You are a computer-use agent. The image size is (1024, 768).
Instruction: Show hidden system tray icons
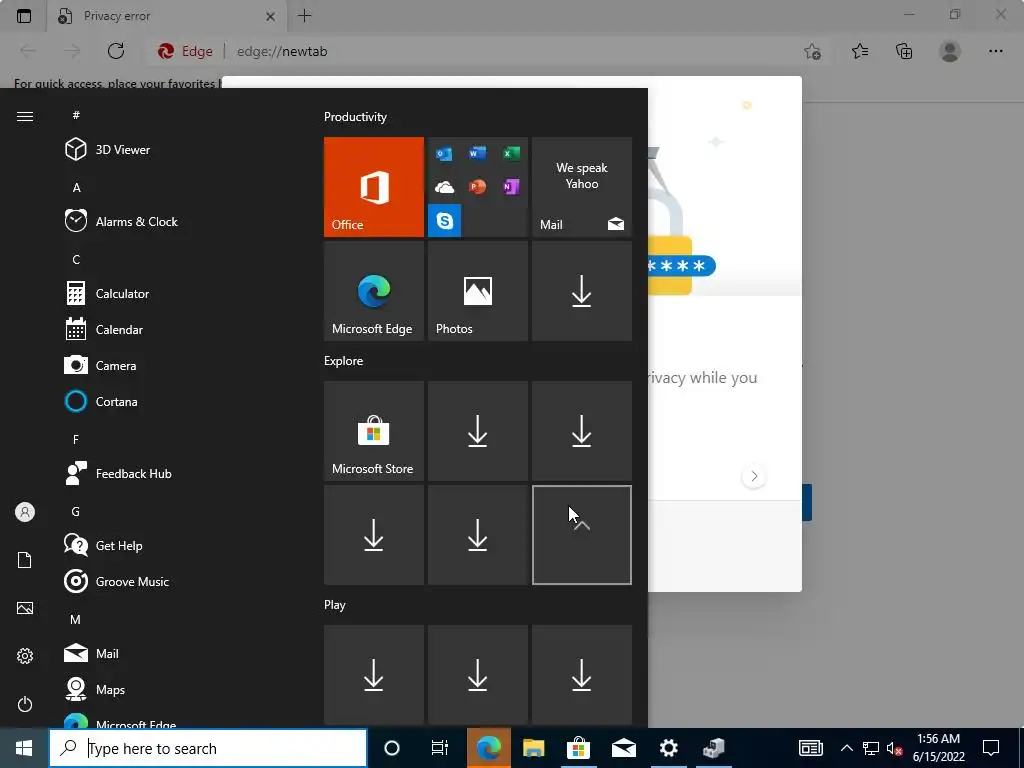point(846,748)
